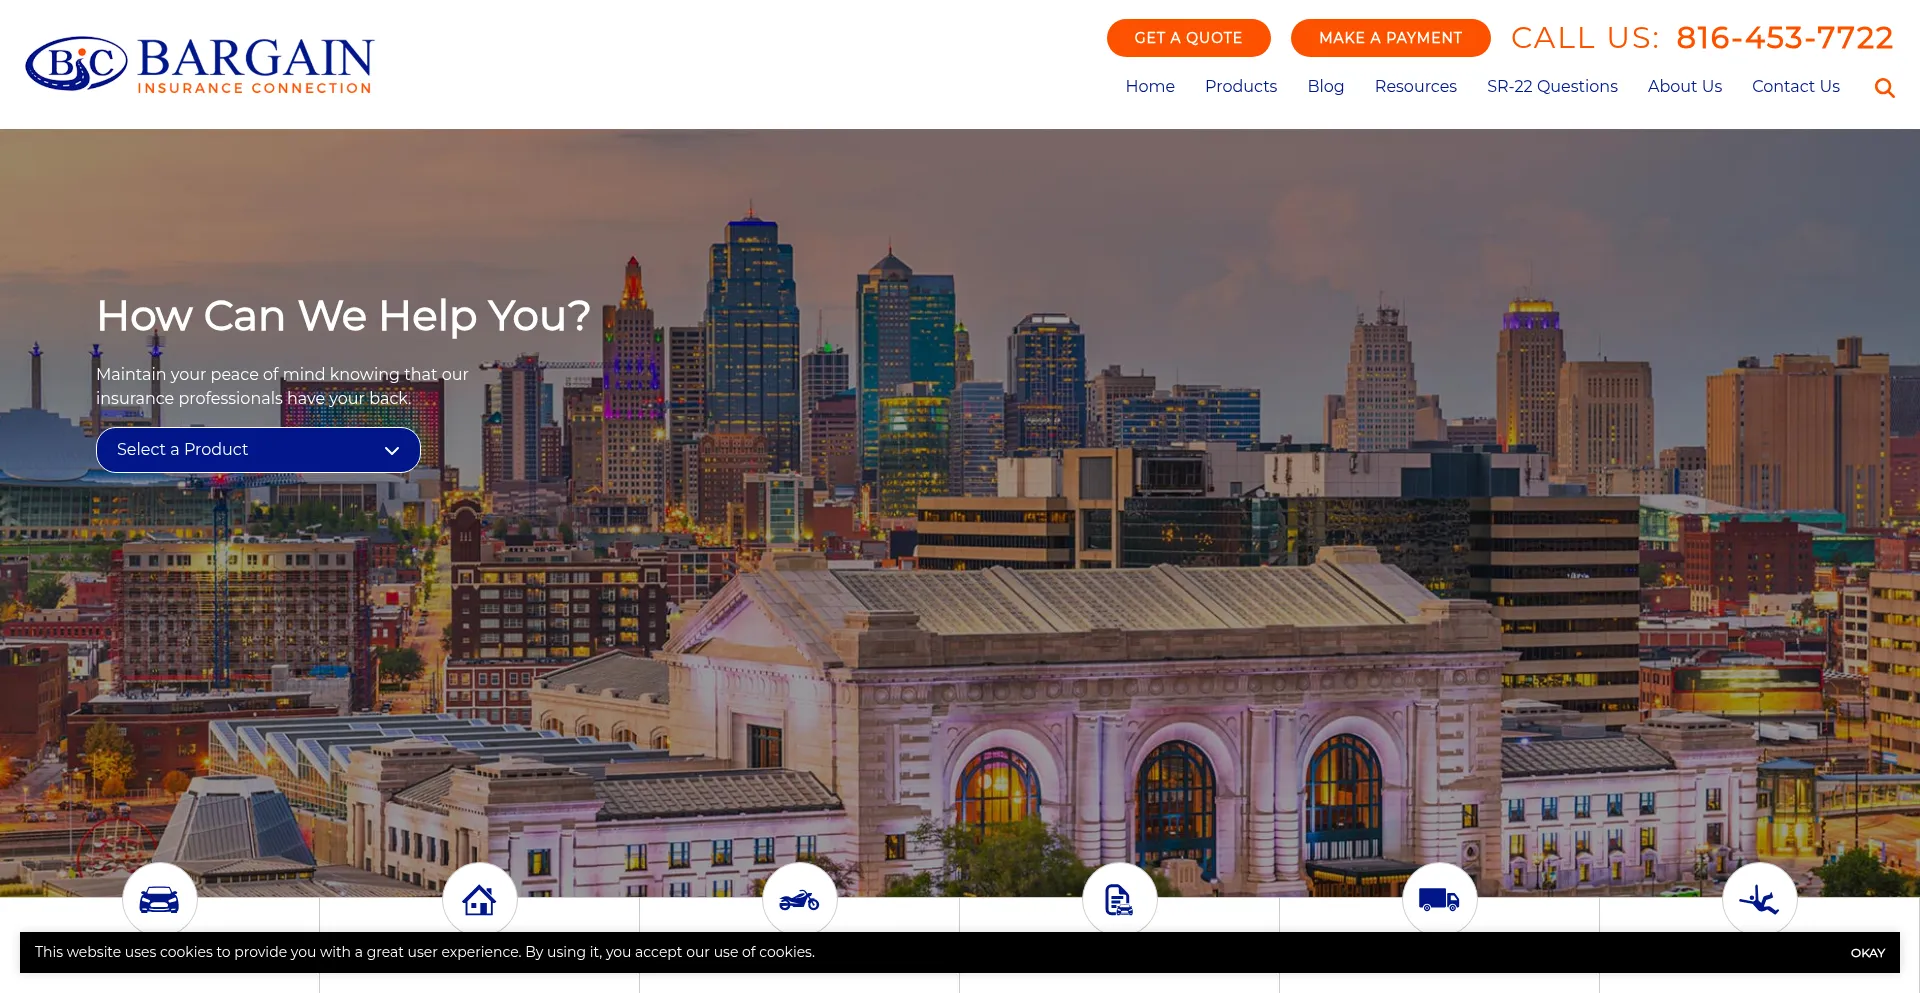This screenshot has height=993, width=1920.
Task: Click the phone number 816-453-7722
Action: pos(1784,38)
